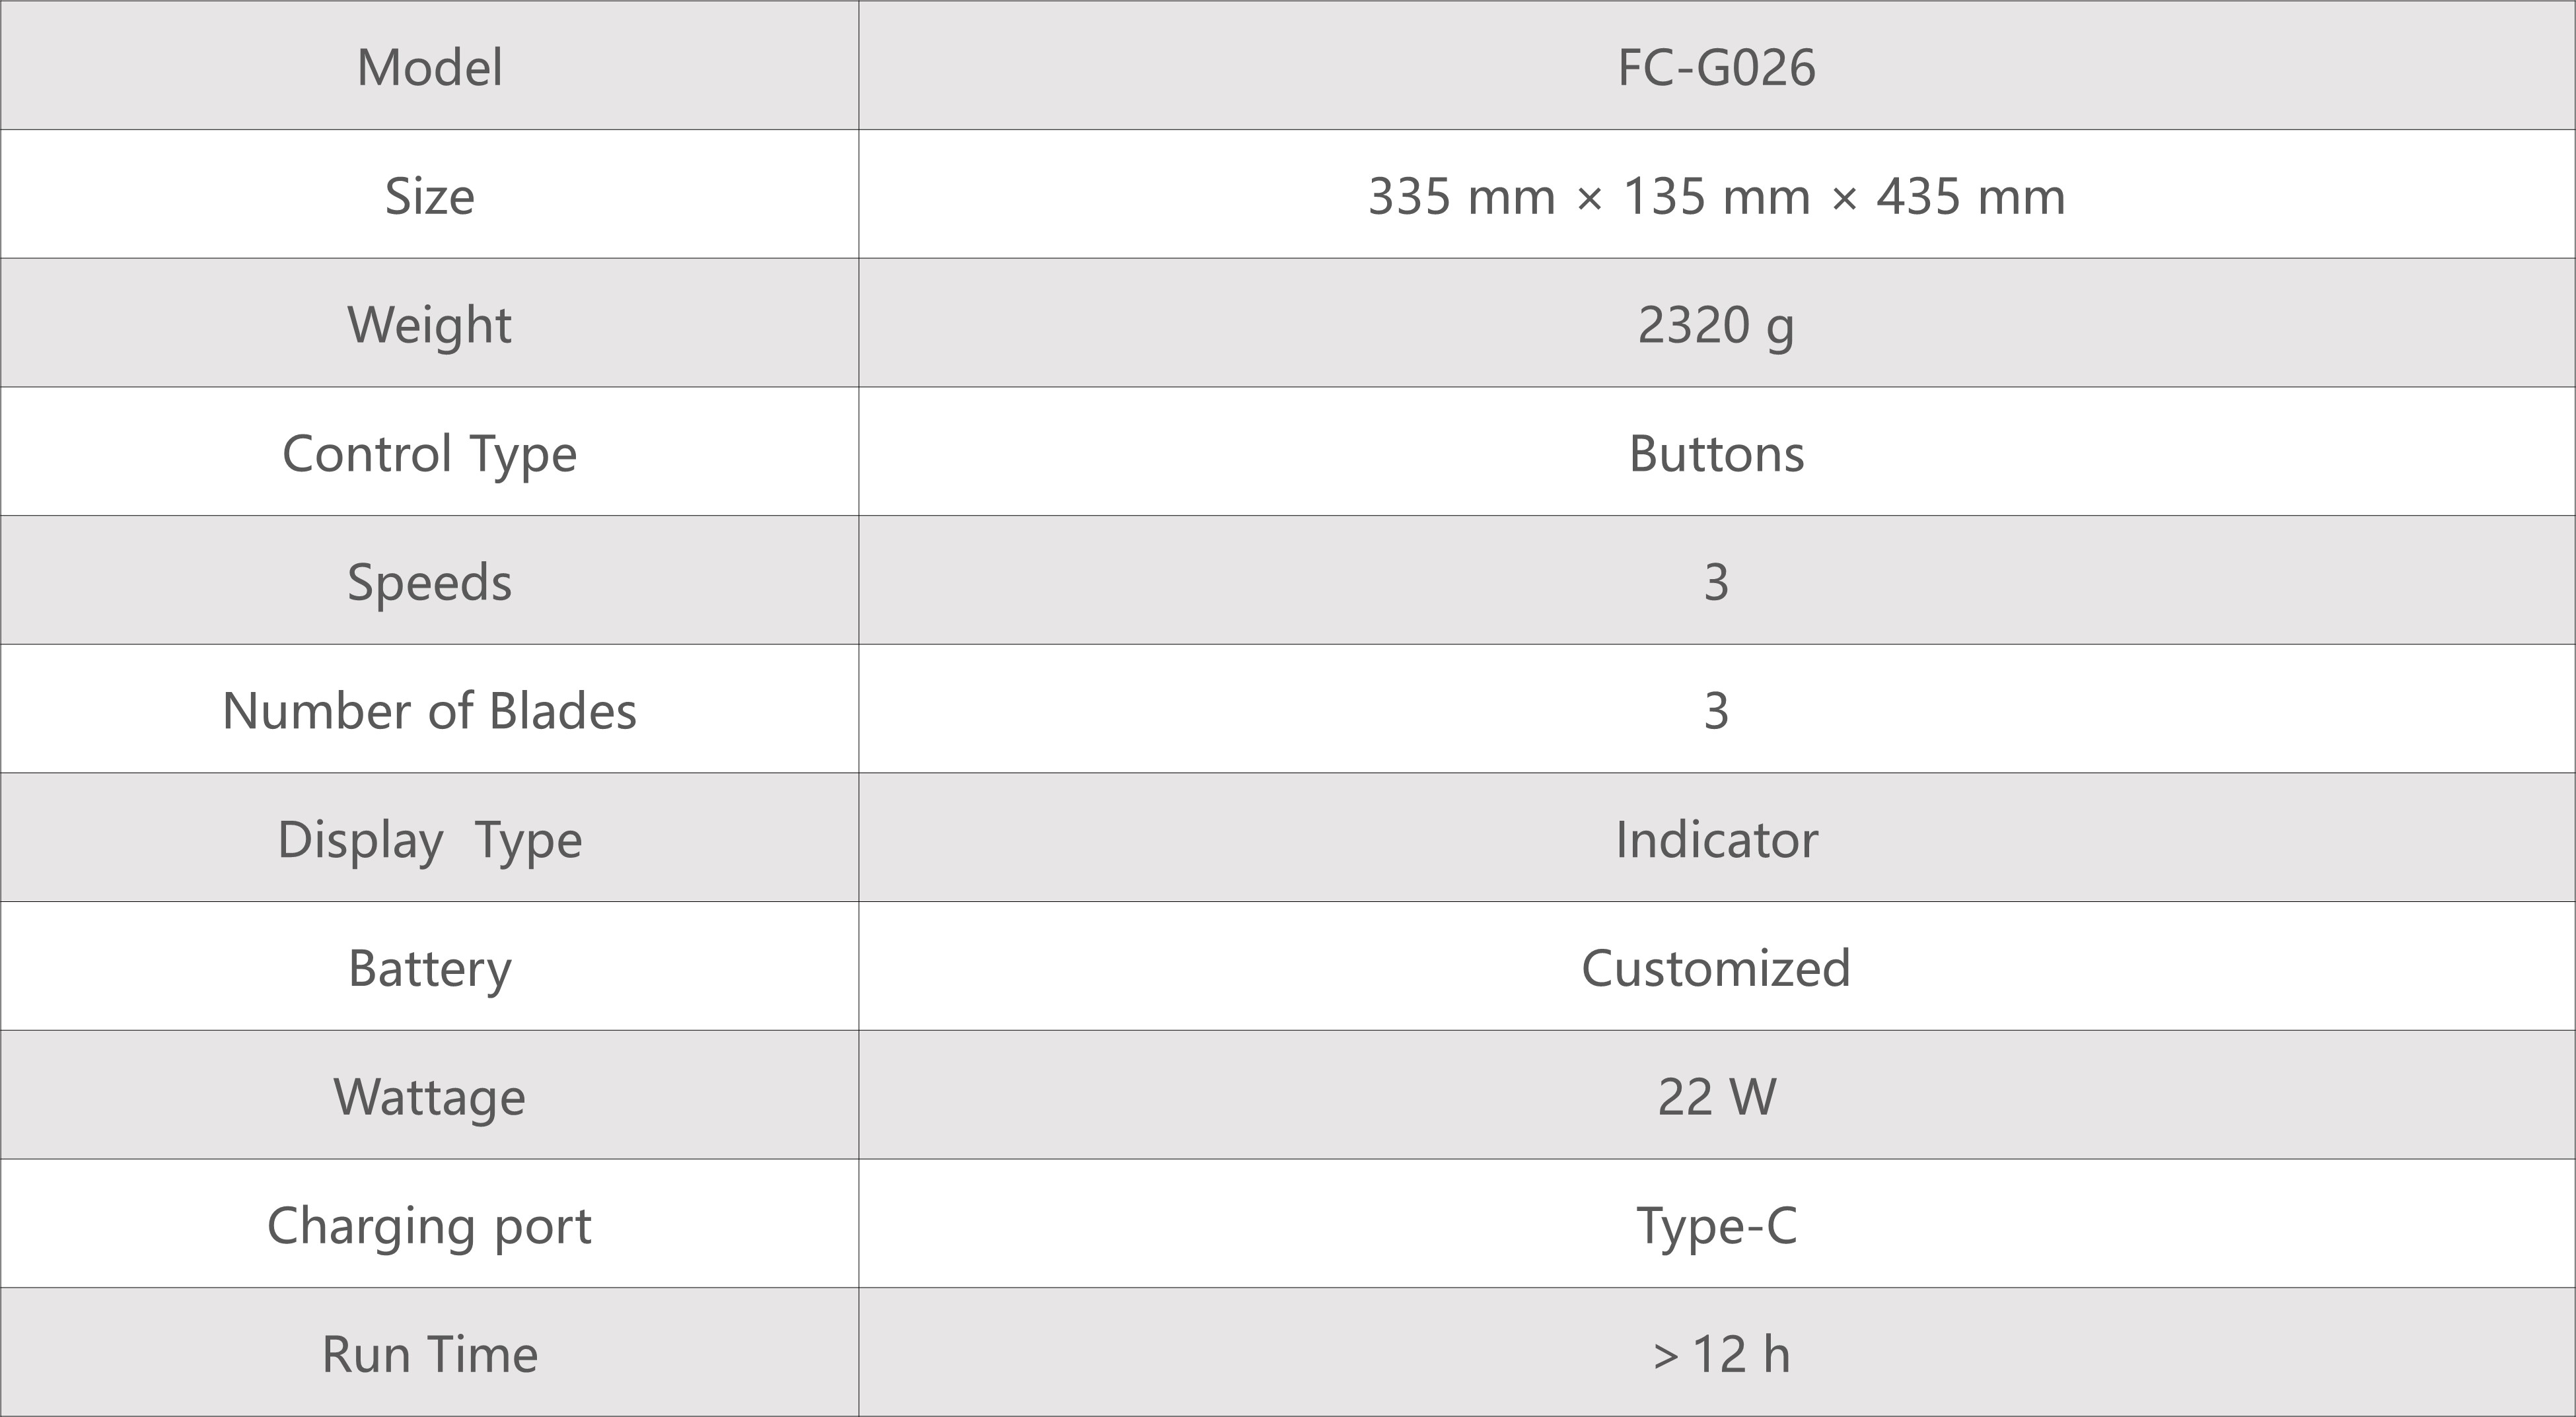This screenshot has width=2576, height=1417.
Task: Select the FC-G026 model value
Action: [1716, 67]
